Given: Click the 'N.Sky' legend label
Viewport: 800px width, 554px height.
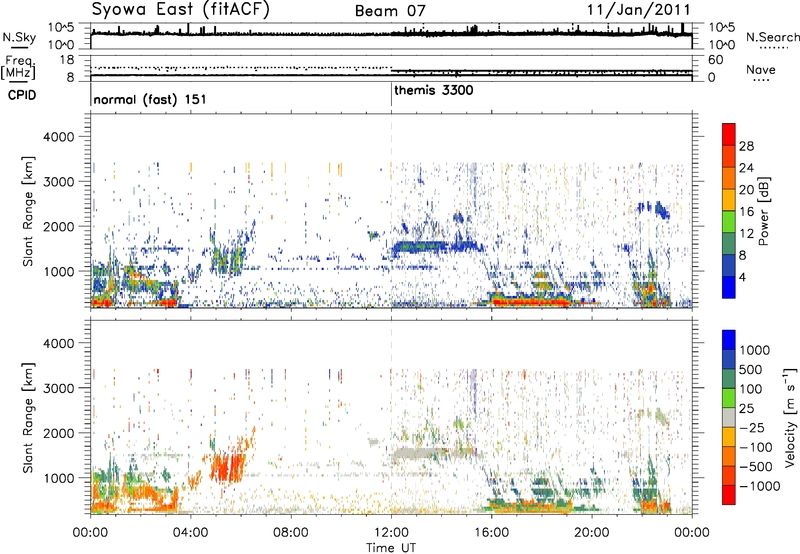Looking at the screenshot, I should pos(19,38).
